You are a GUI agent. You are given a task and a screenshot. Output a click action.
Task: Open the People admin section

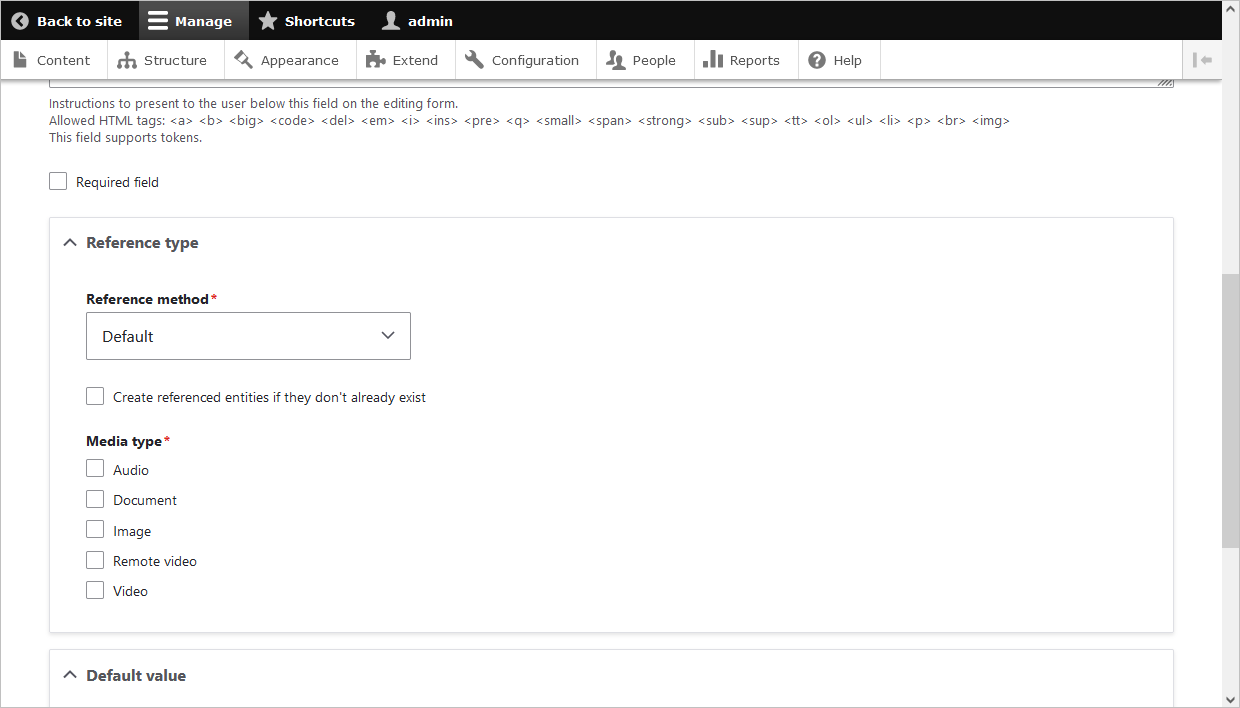pyautogui.click(x=644, y=59)
